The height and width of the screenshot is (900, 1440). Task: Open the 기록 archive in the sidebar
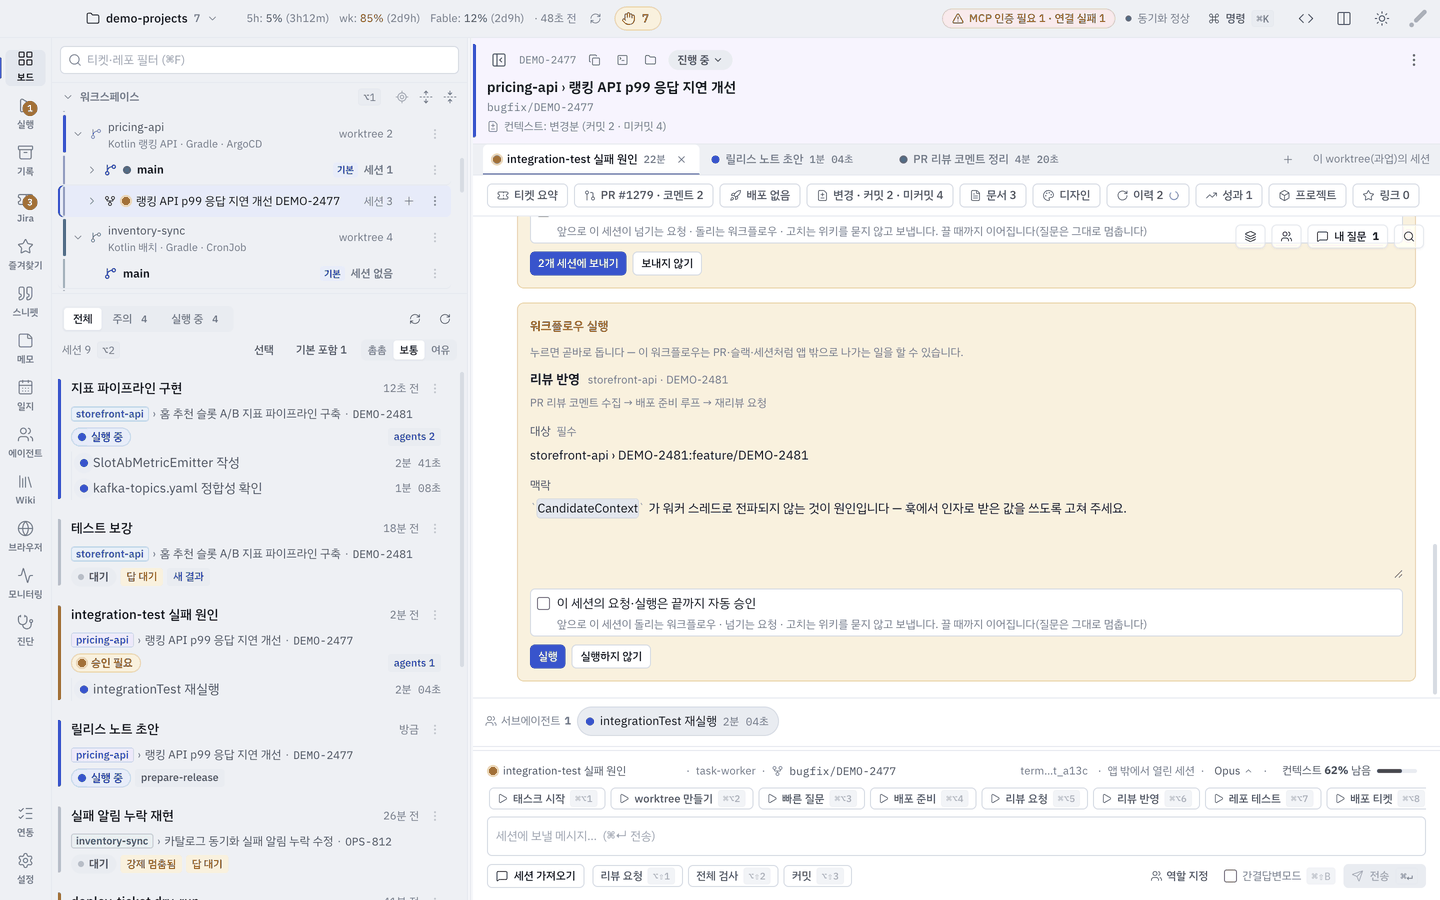(25, 160)
